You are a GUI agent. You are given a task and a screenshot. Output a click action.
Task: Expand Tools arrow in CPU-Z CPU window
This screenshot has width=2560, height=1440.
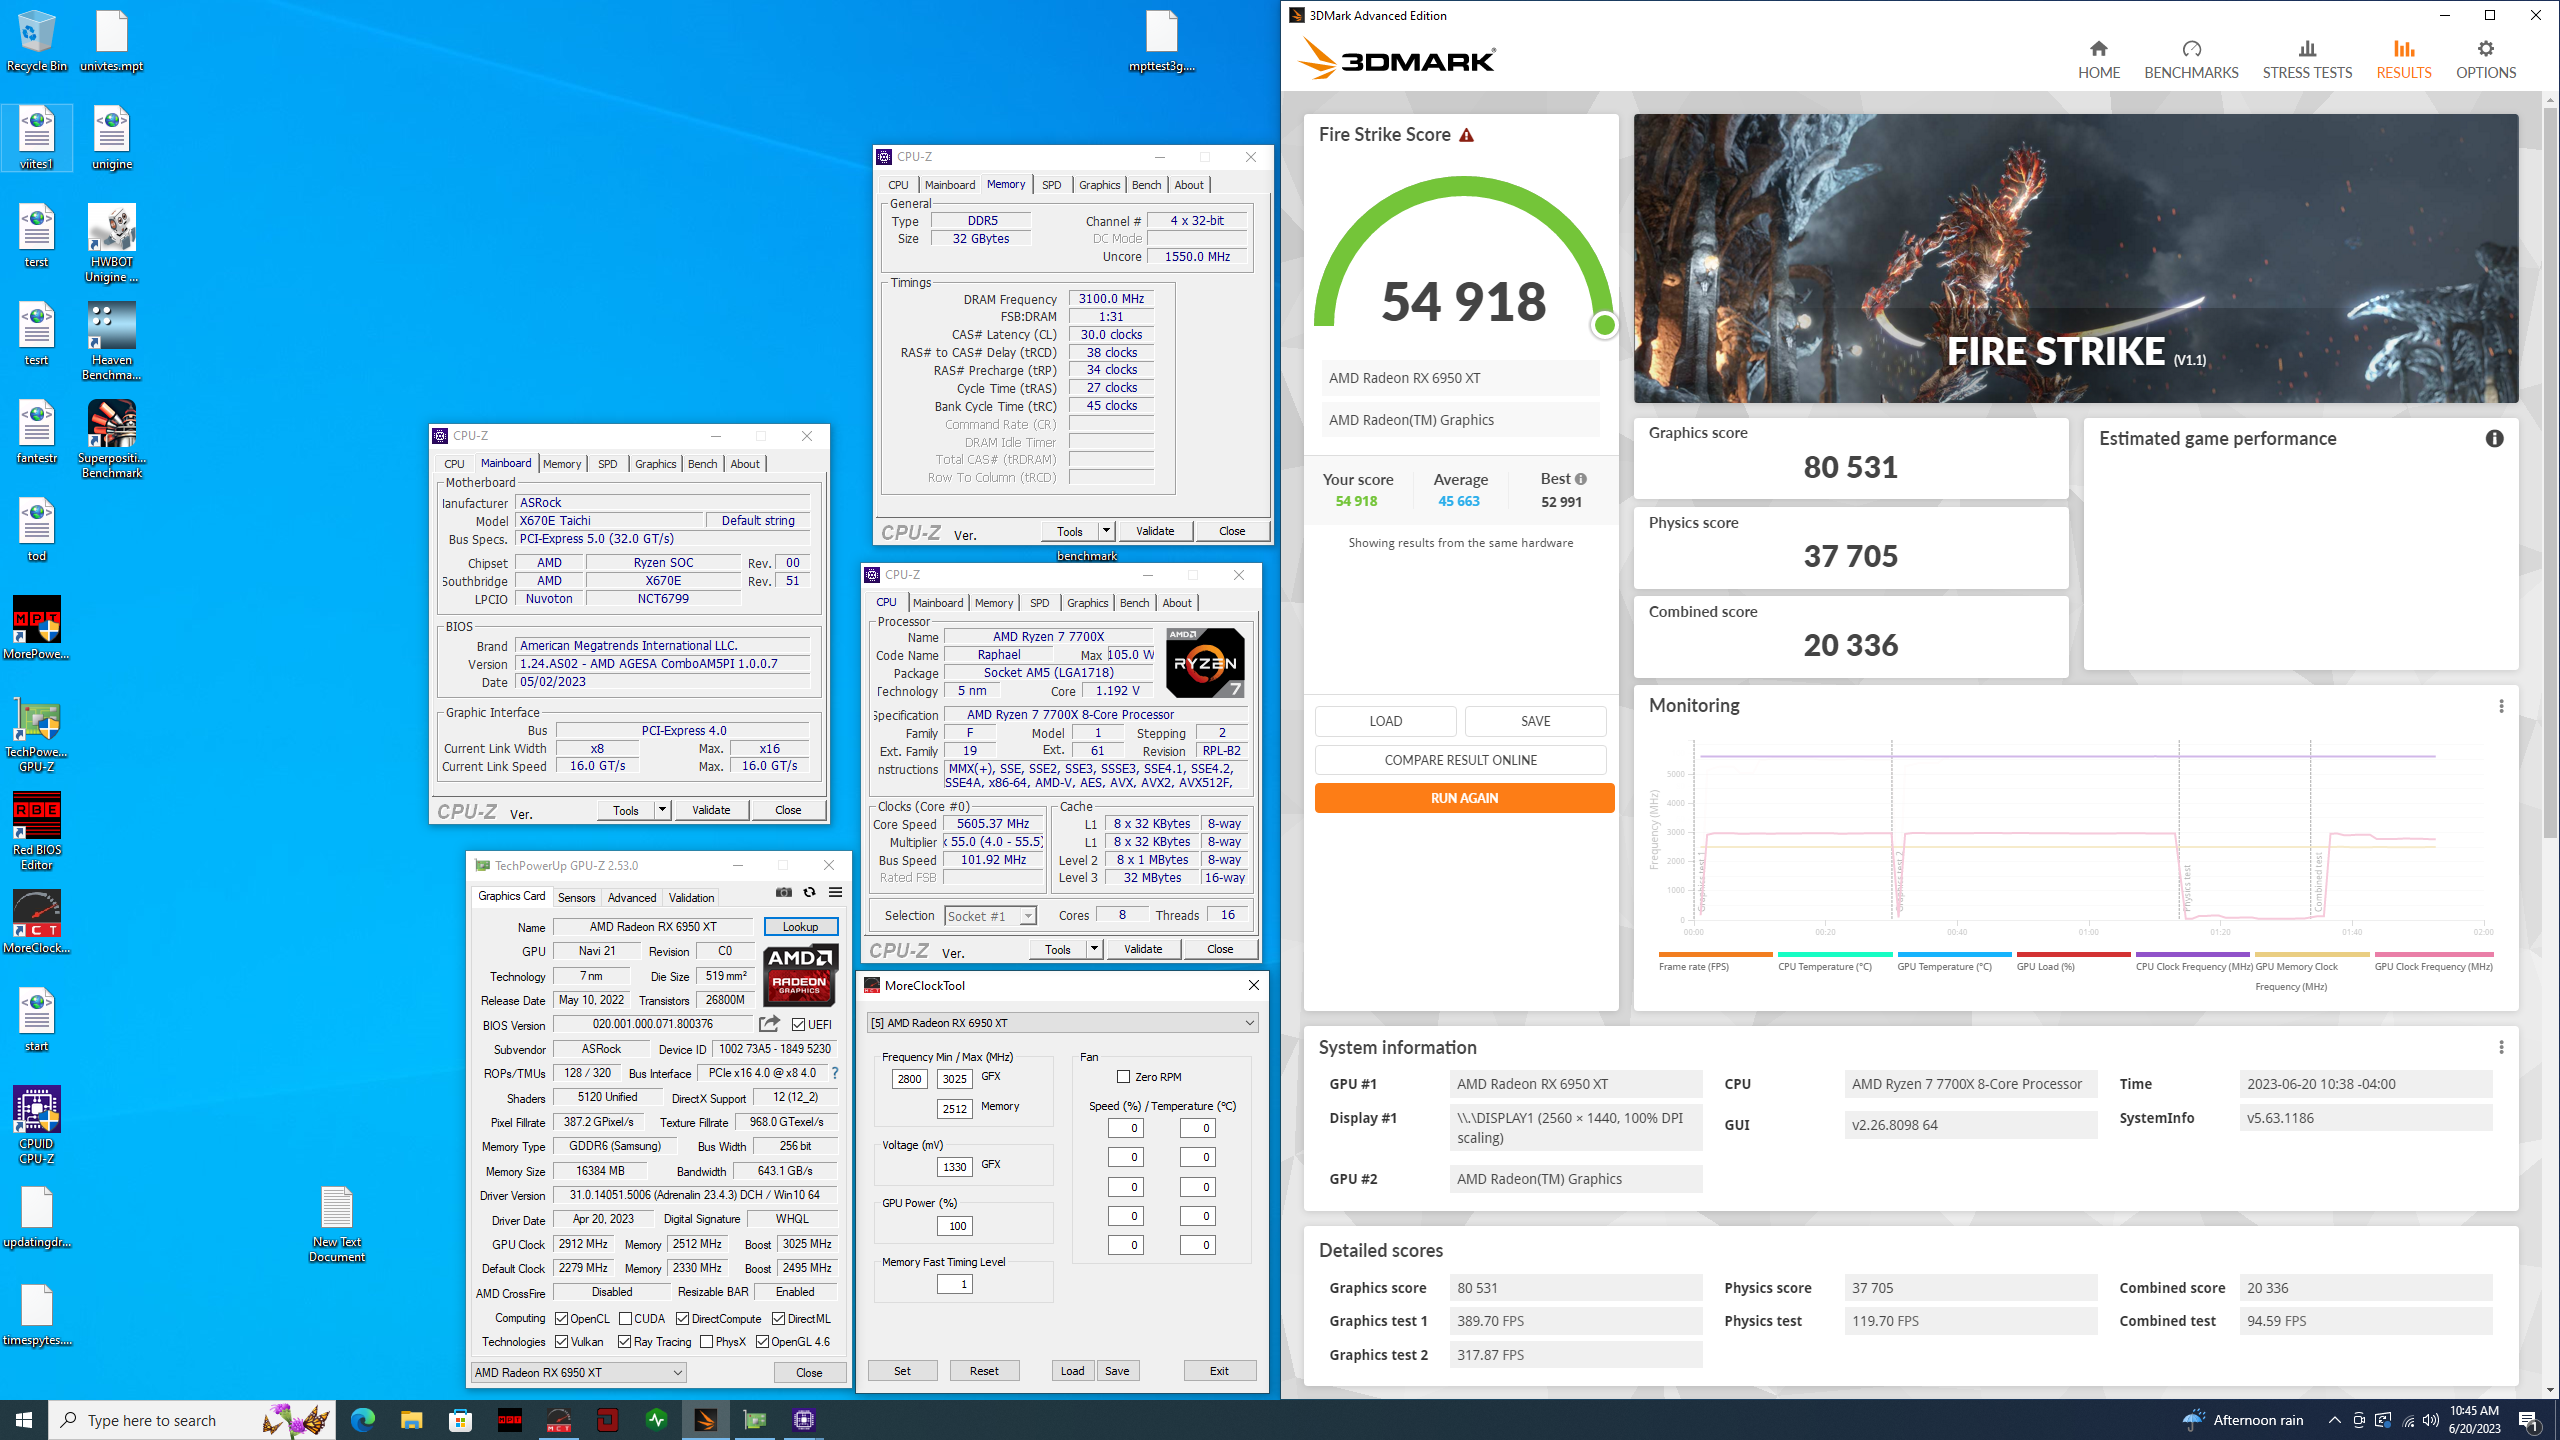[x=1094, y=949]
